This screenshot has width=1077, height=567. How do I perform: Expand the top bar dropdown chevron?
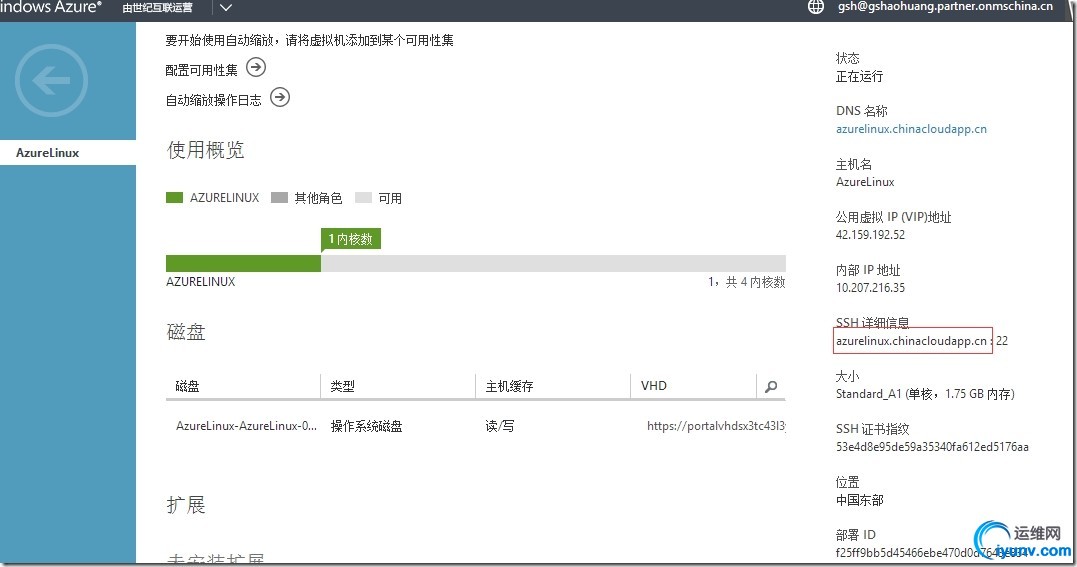(225, 8)
